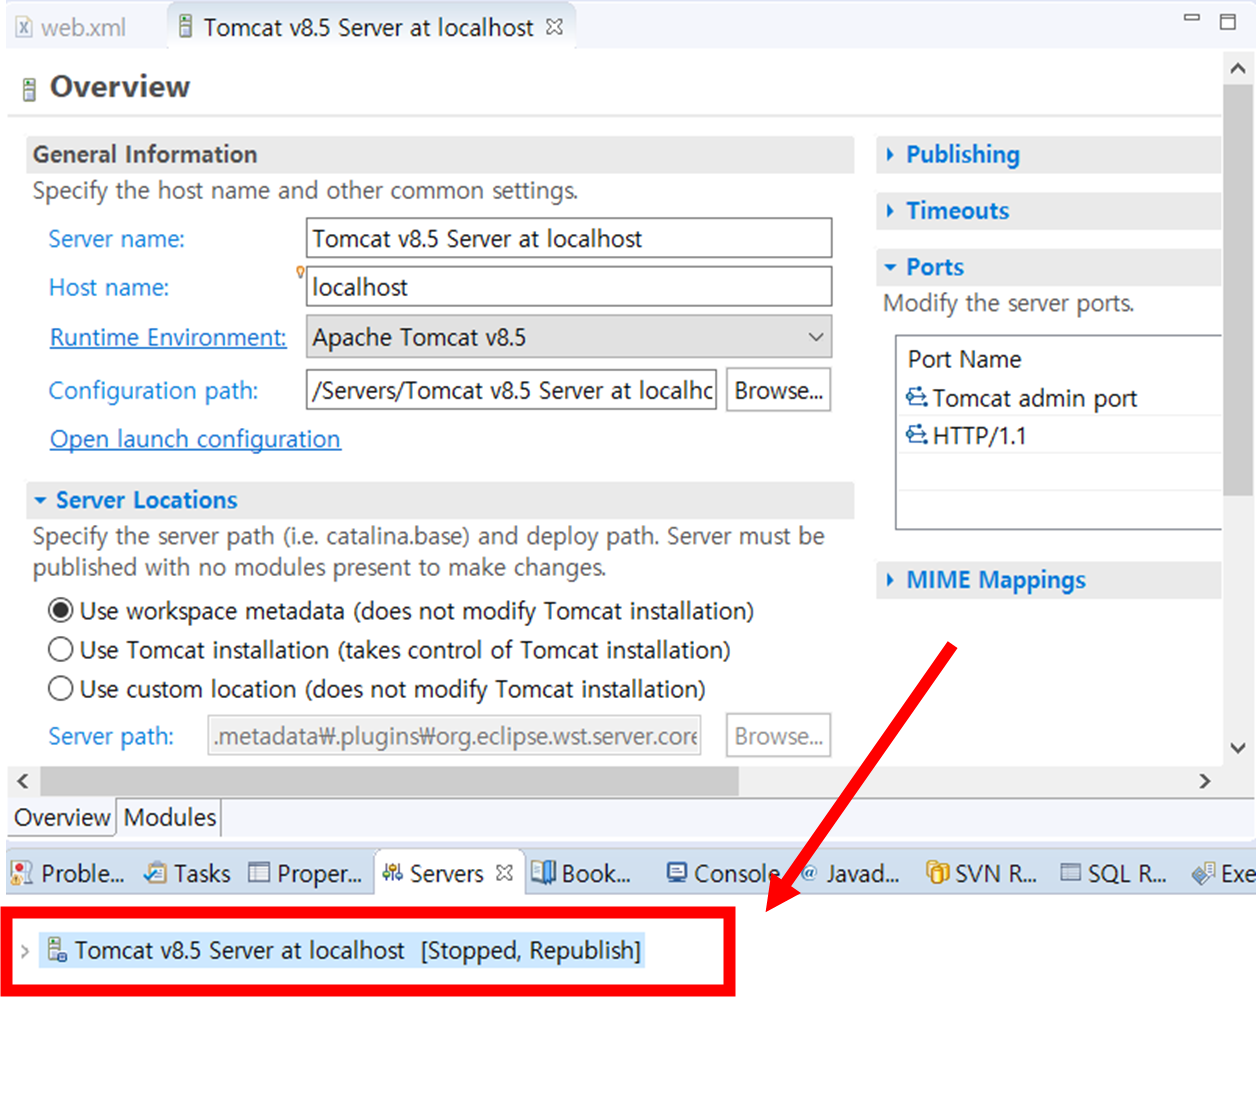Expand the MIME Mappings section
The image size is (1256, 1101).
tap(890, 580)
